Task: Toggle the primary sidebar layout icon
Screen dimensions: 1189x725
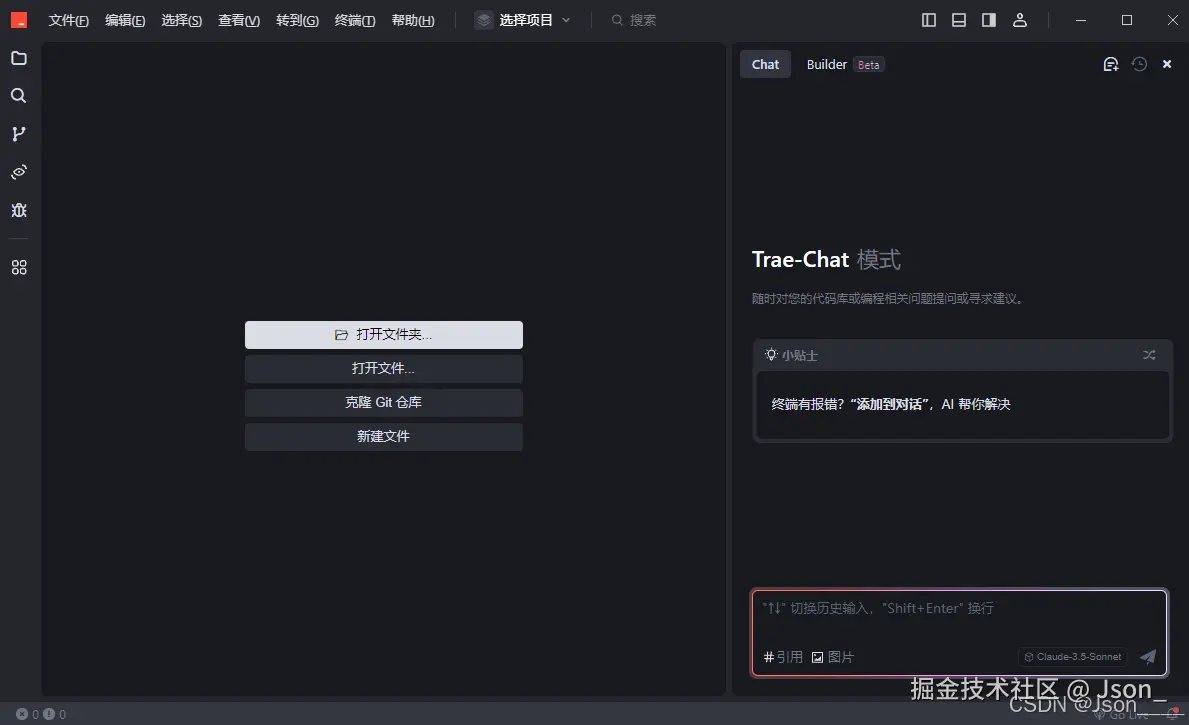Action: point(929,20)
